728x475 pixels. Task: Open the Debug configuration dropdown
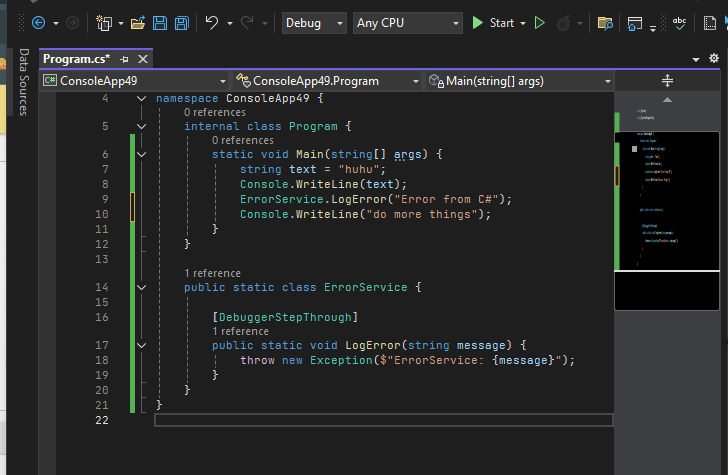314,23
